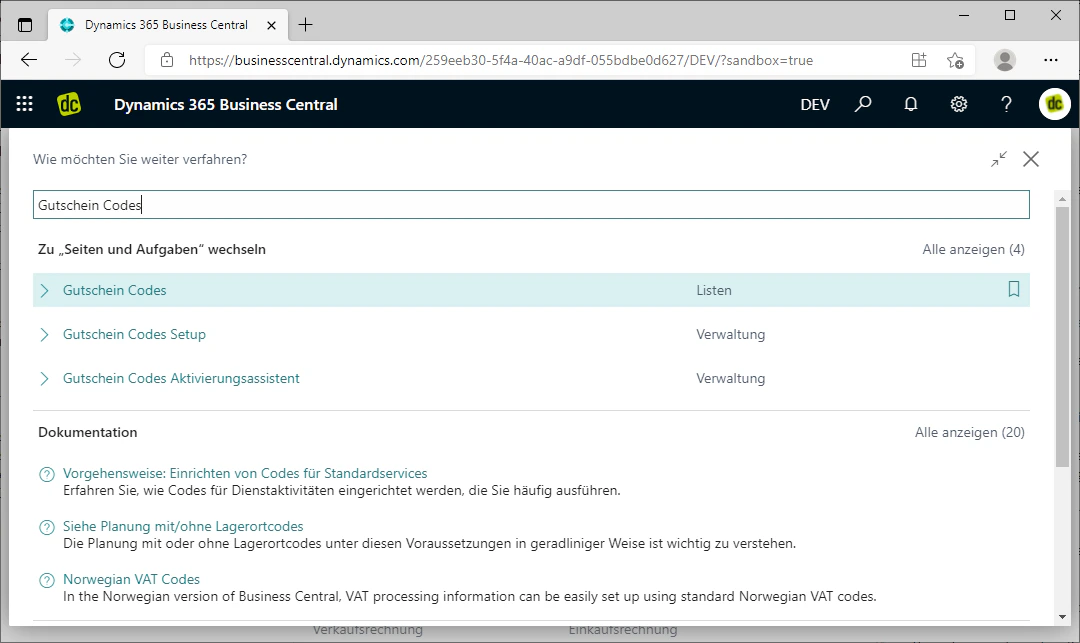Image resolution: width=1080 pixels, height=643 pixels.
Task: Click the DEV environment label
Action: tap(815, 105)
